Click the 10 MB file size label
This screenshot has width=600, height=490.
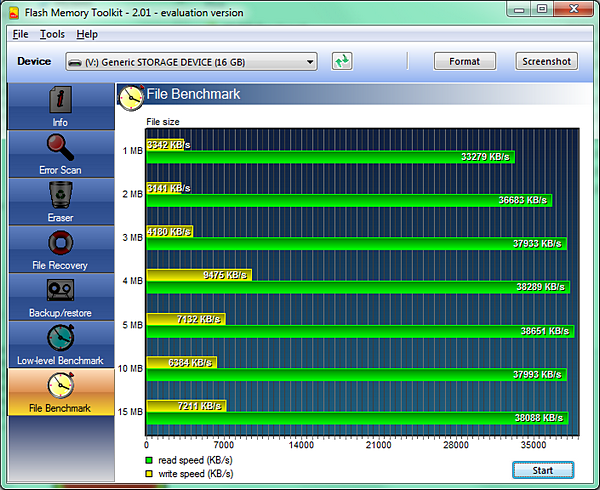point(130,368)
